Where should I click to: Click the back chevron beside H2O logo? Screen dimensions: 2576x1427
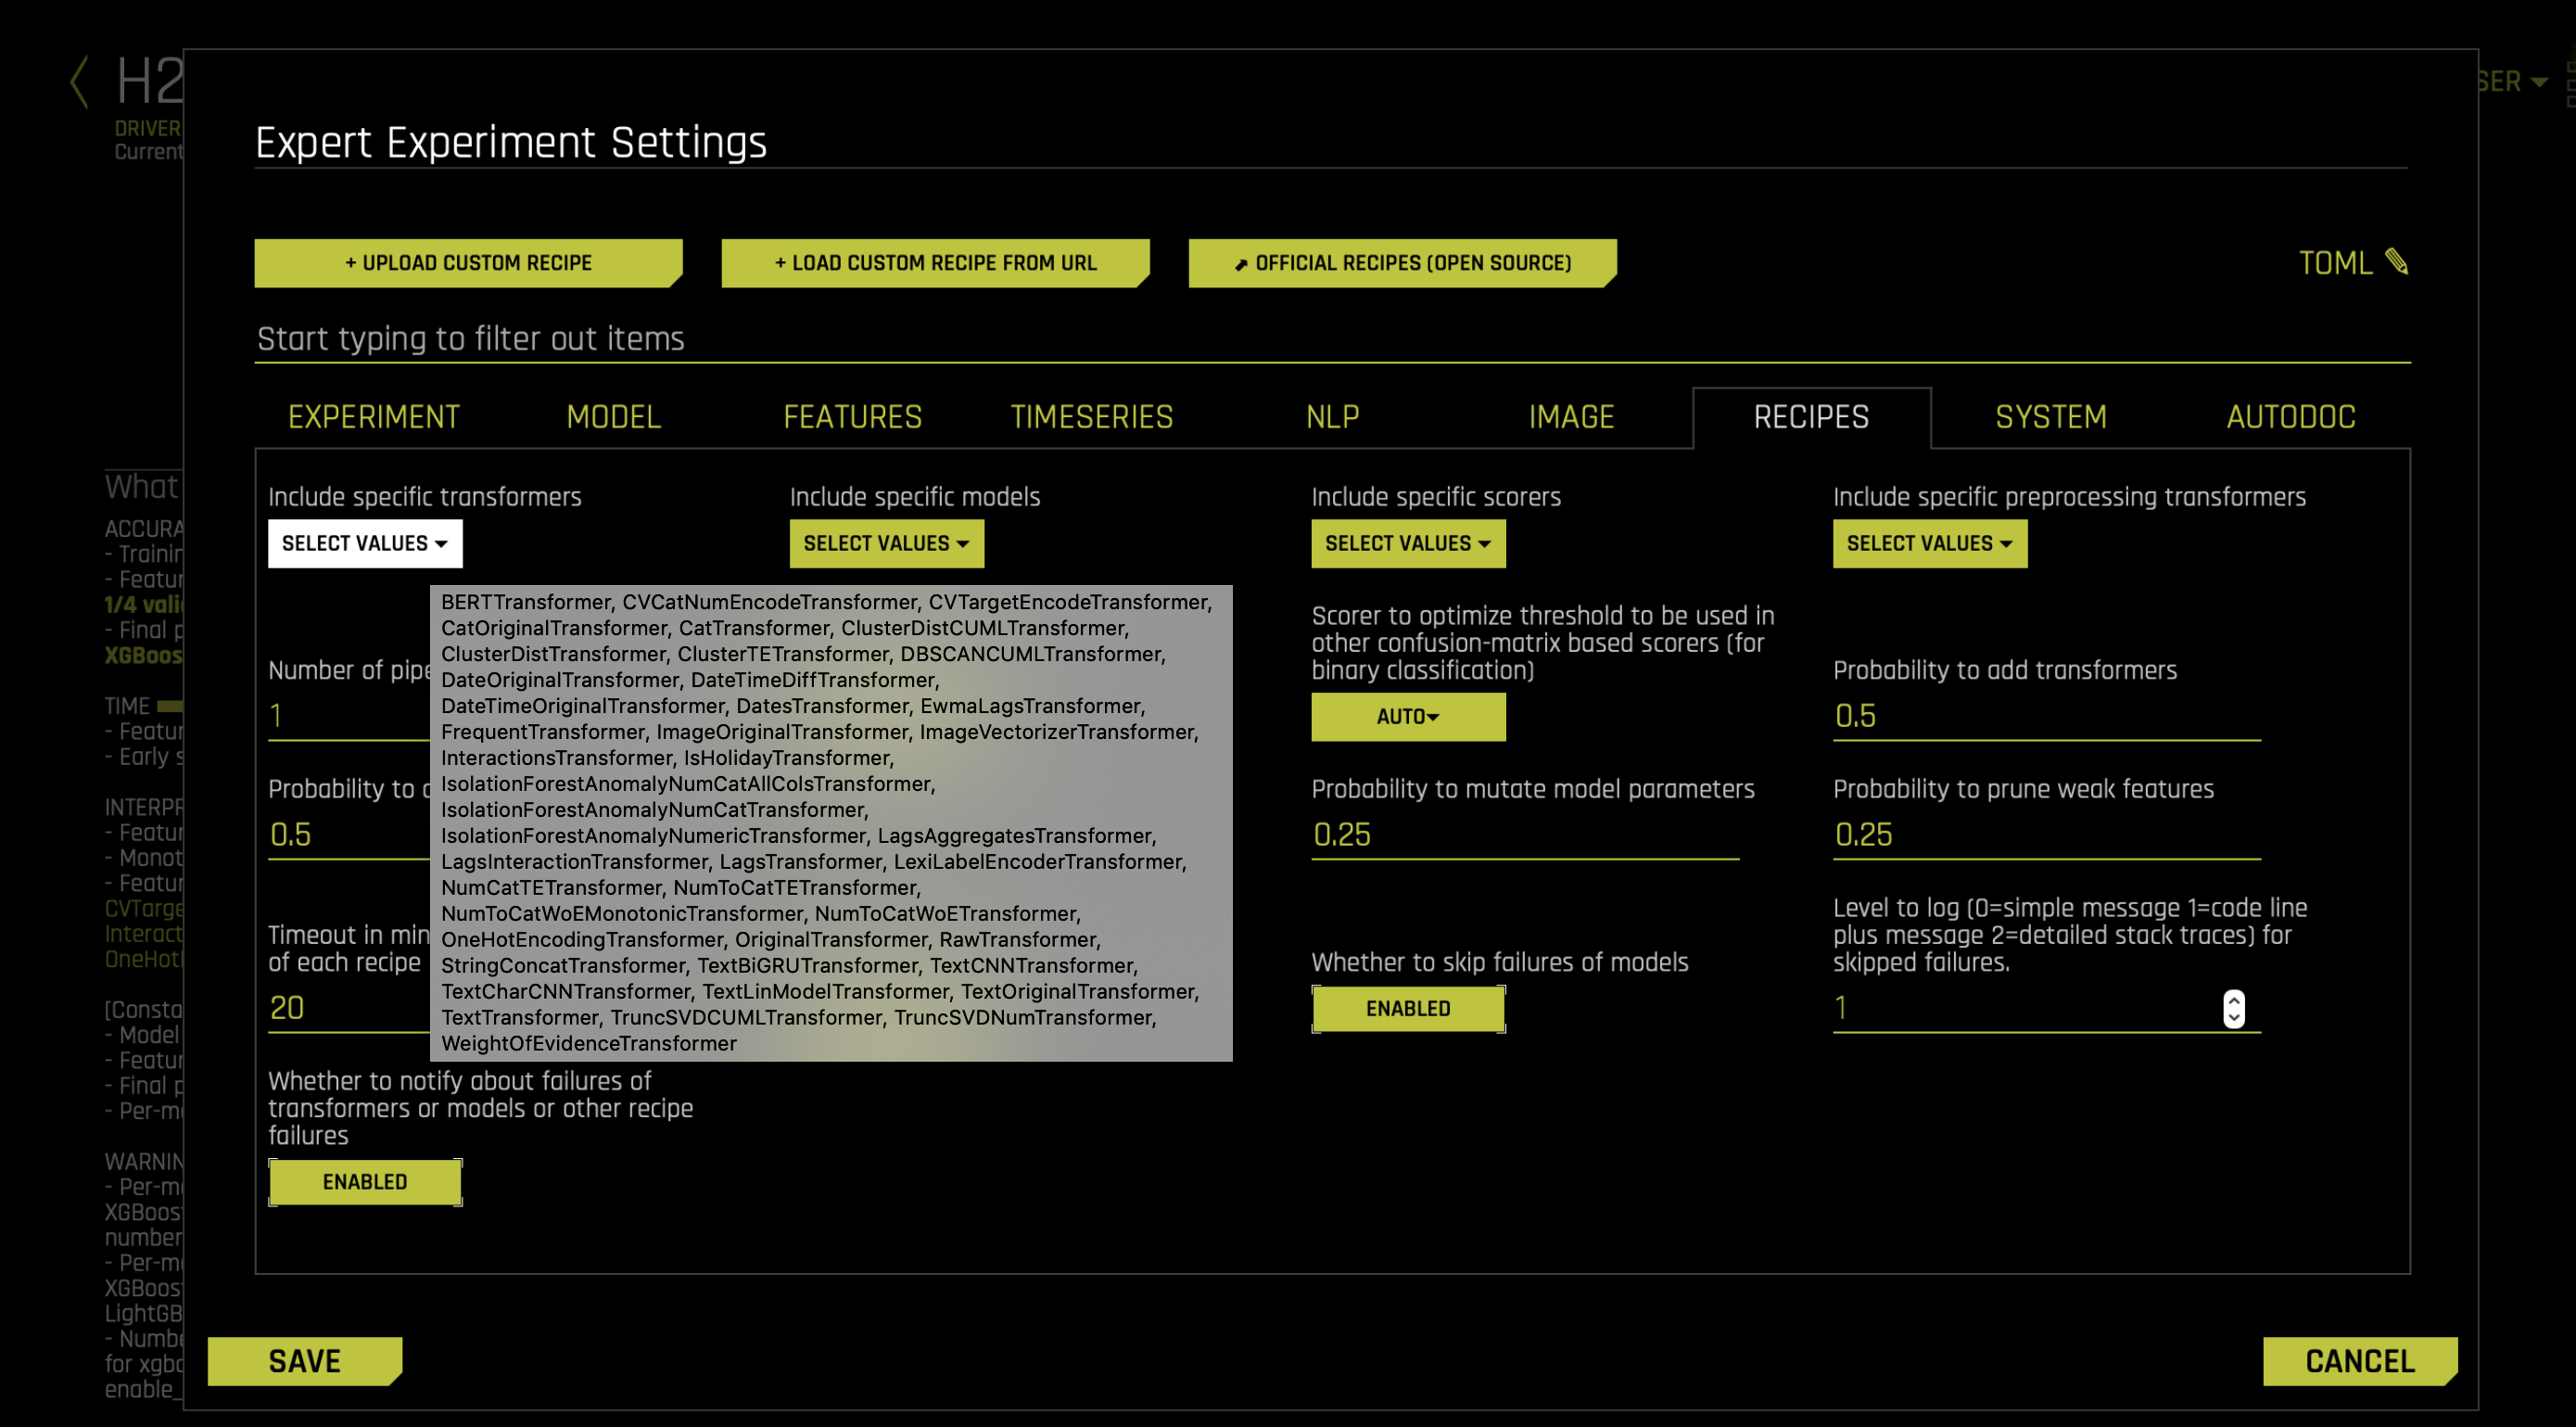pos(80,82)
